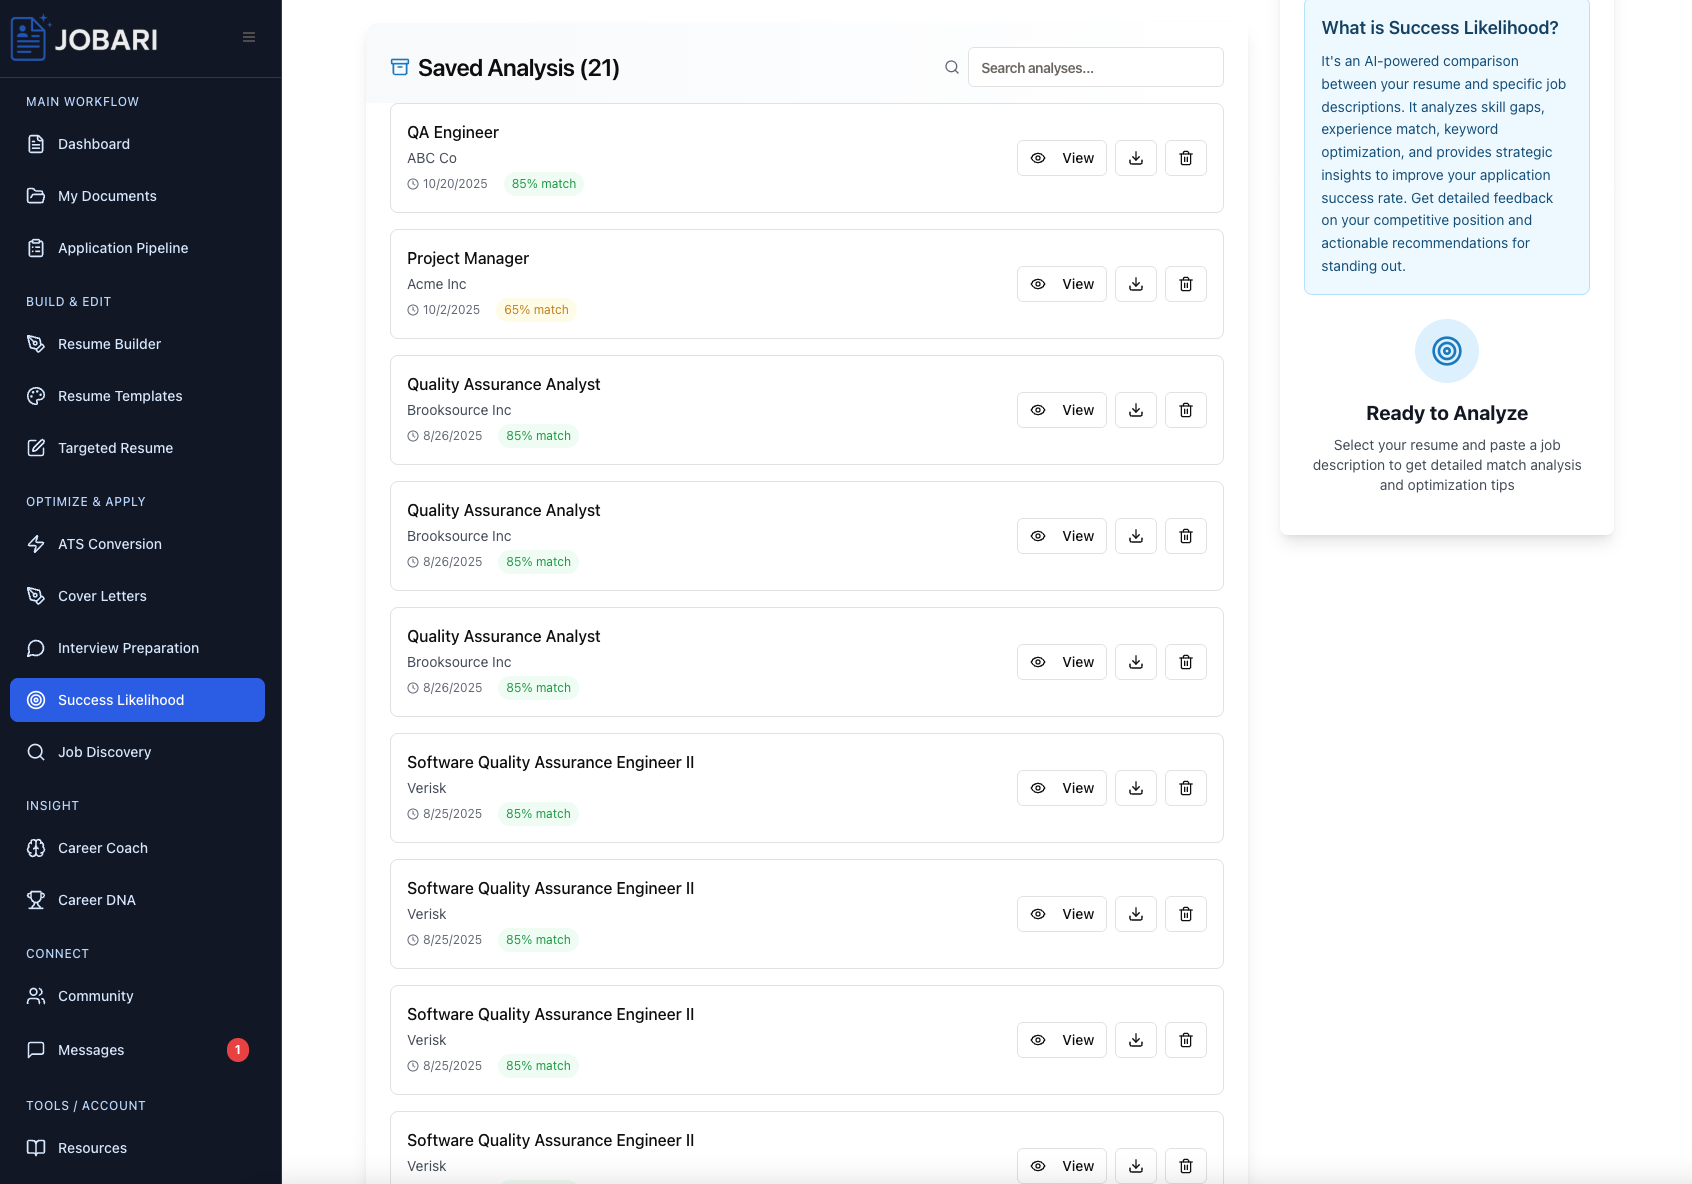
Task: Switch to Application Pipeline in sidebar
Action: click(x=122, y=247)
